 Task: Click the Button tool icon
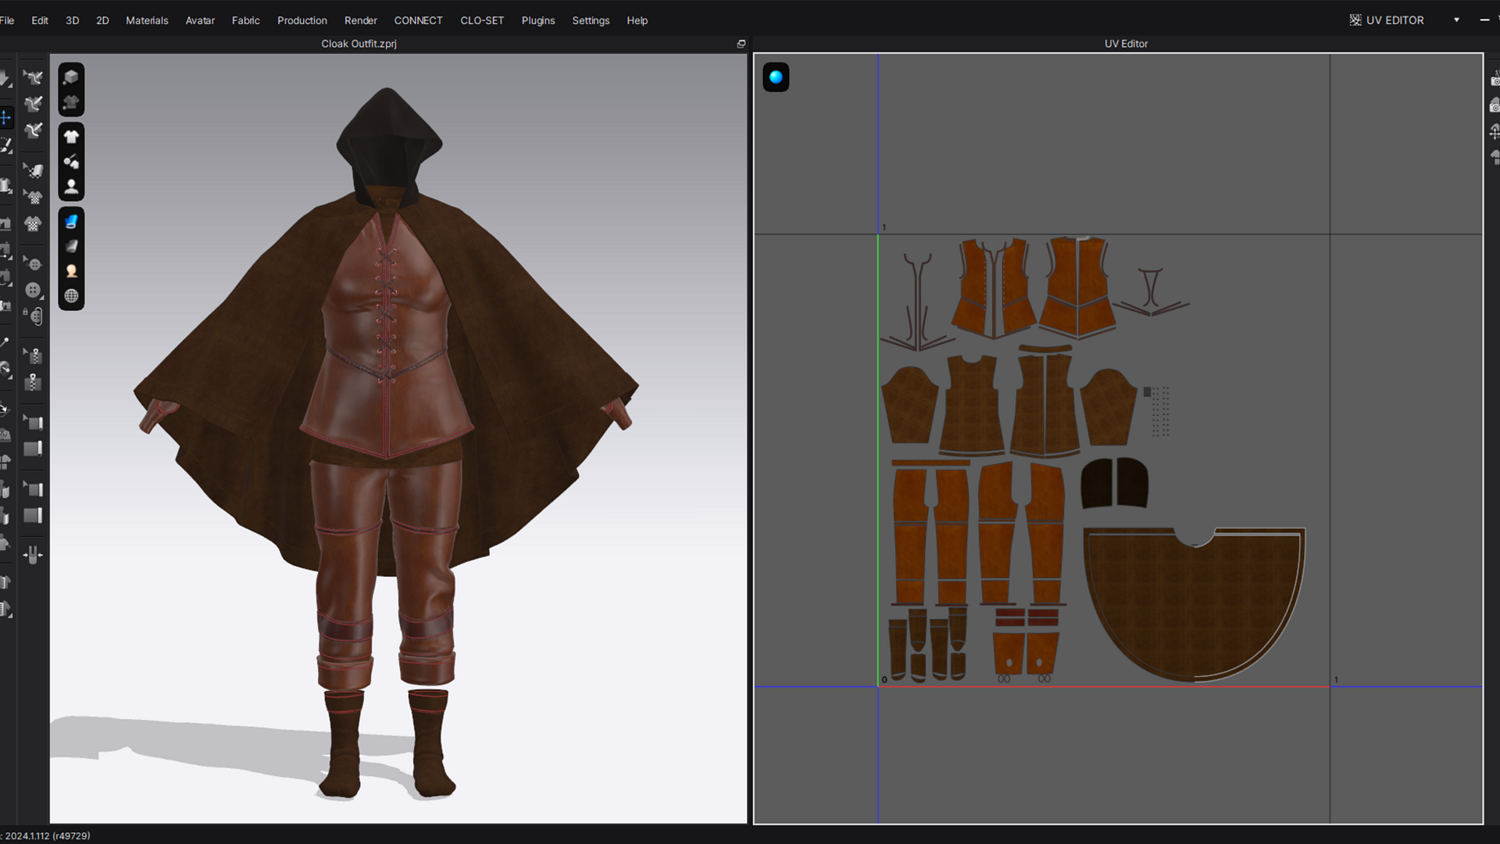click(x=33, y=290)
